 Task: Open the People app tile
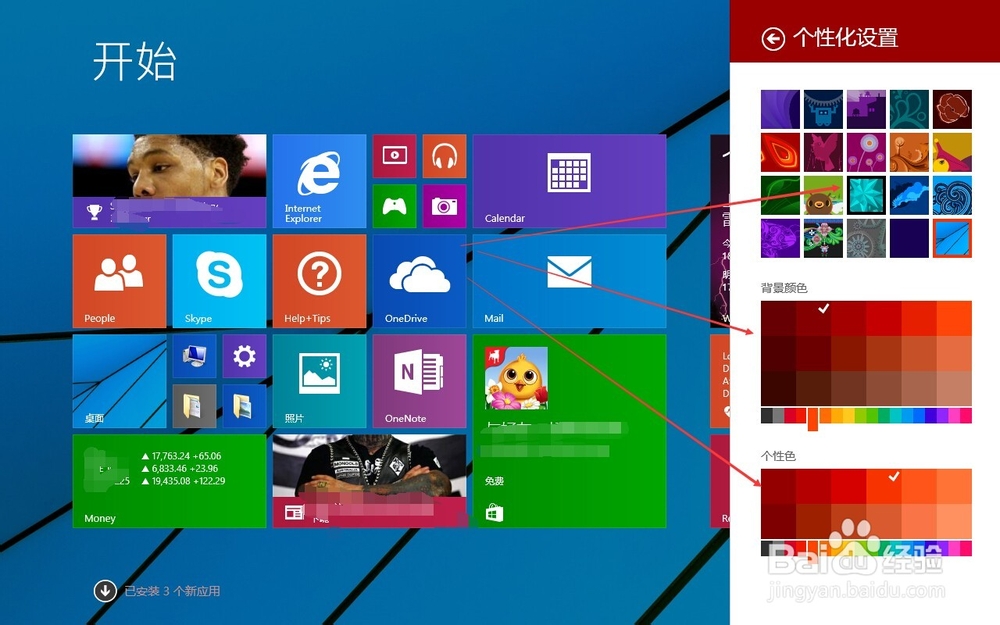click(118, 280)
